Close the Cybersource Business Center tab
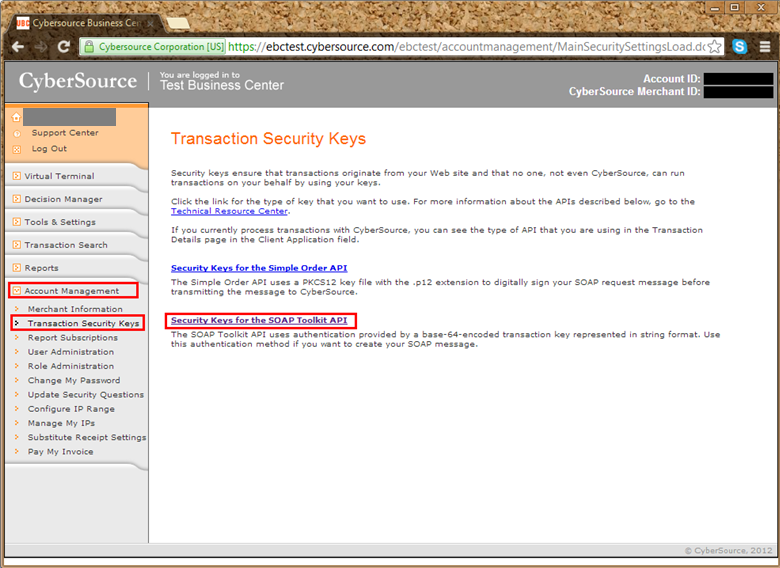The width and height of the screenshot is (780, 568). click(x=150, y=23)
